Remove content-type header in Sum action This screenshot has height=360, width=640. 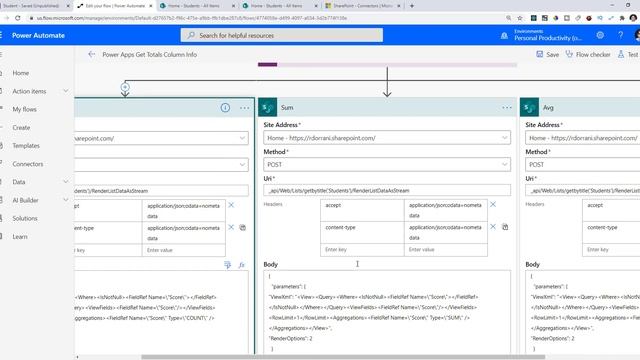pos(493,227)
